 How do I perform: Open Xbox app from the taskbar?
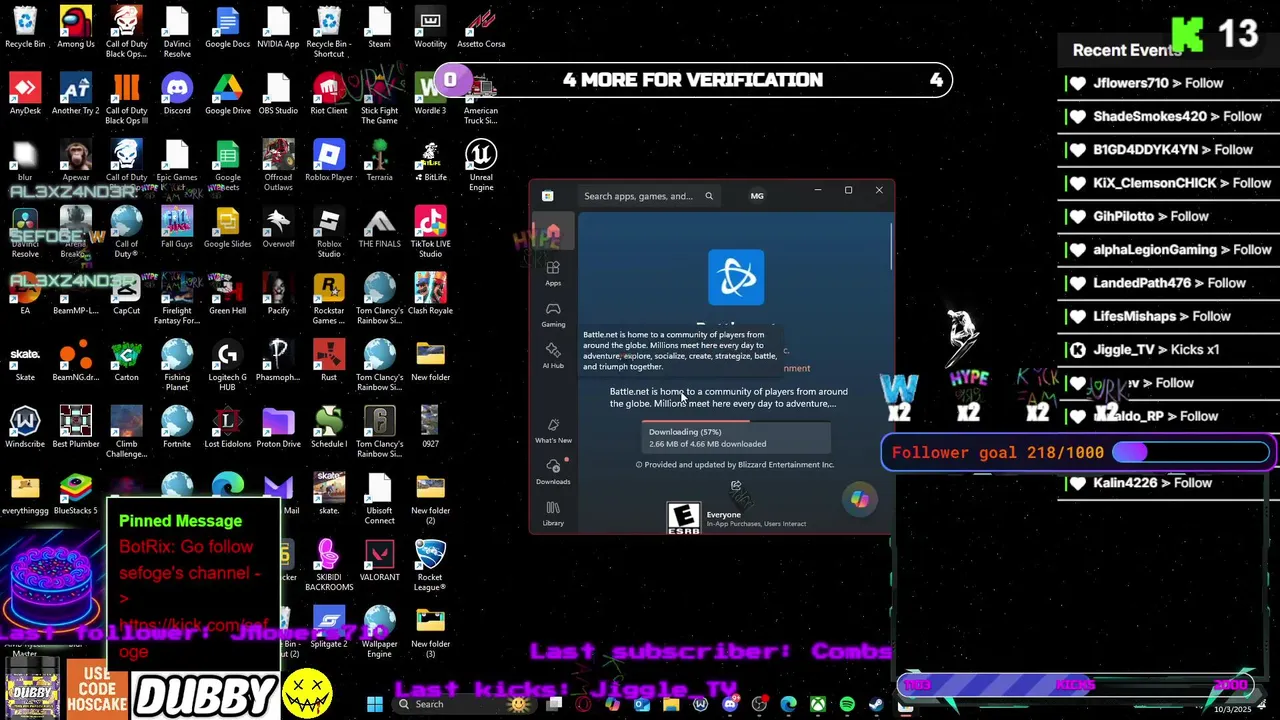pyautogui.click(x=818, y=704)
